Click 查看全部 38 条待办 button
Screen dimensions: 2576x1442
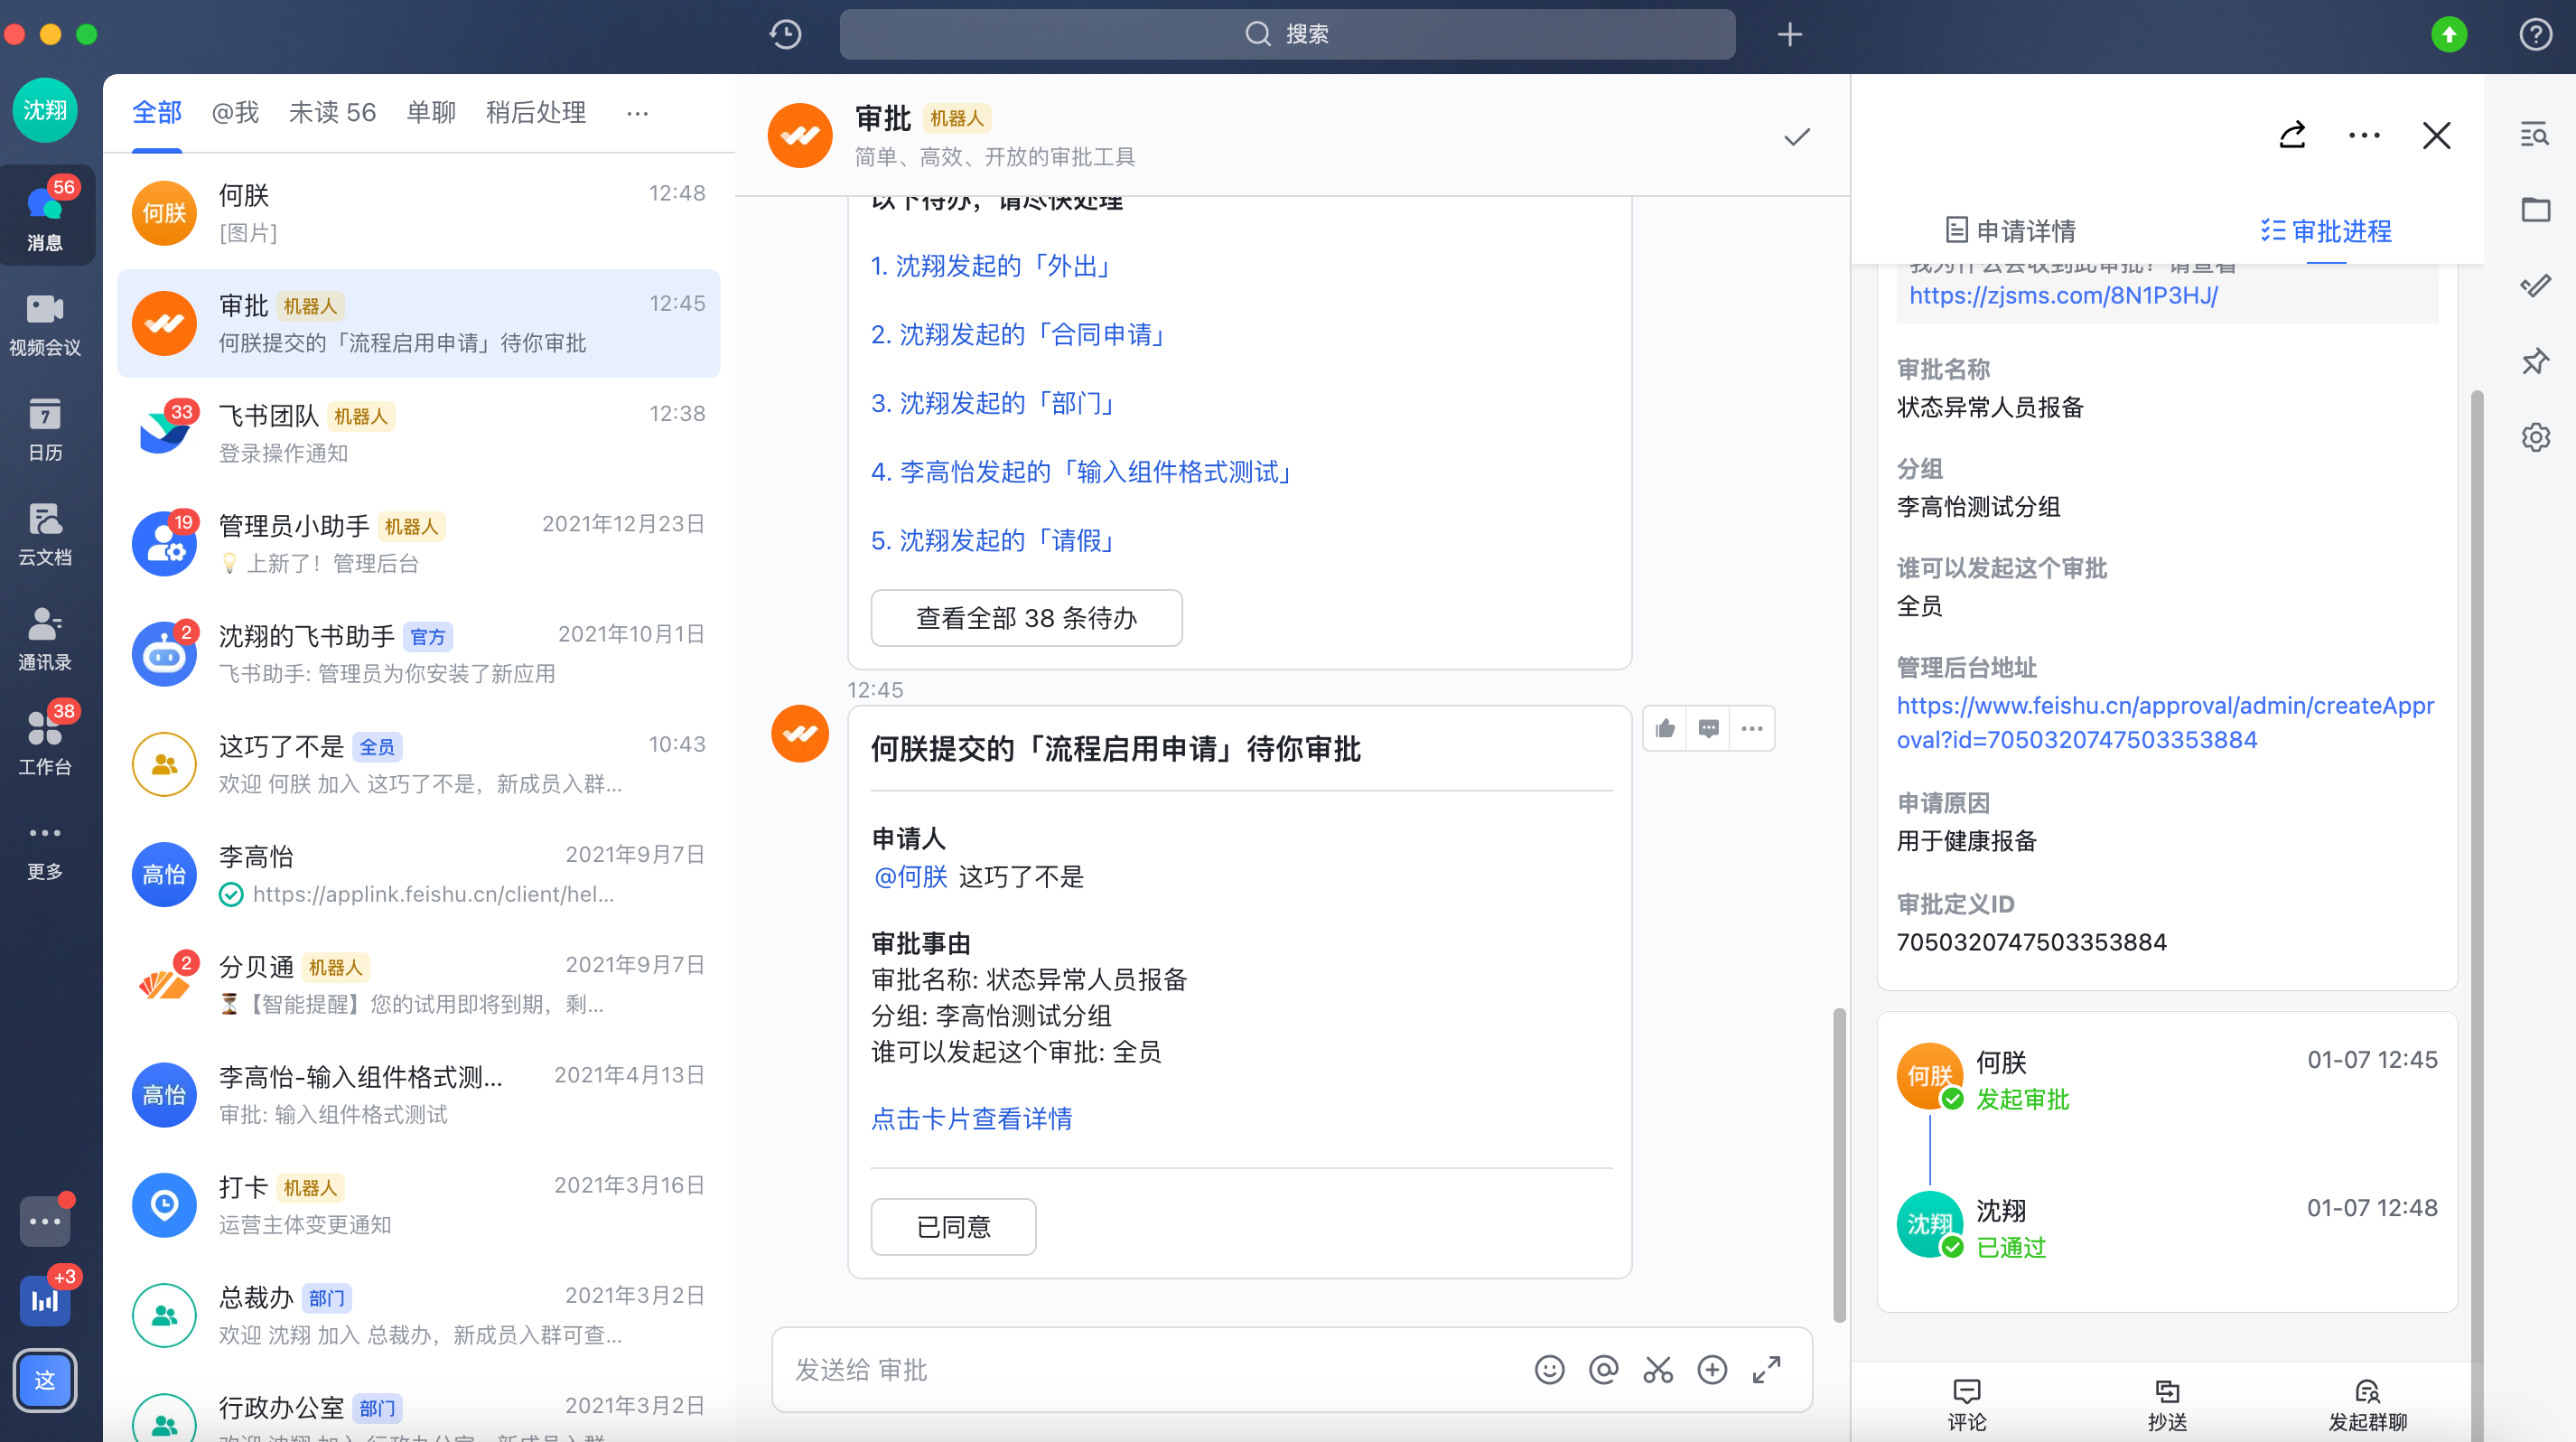click(1026, 618)
